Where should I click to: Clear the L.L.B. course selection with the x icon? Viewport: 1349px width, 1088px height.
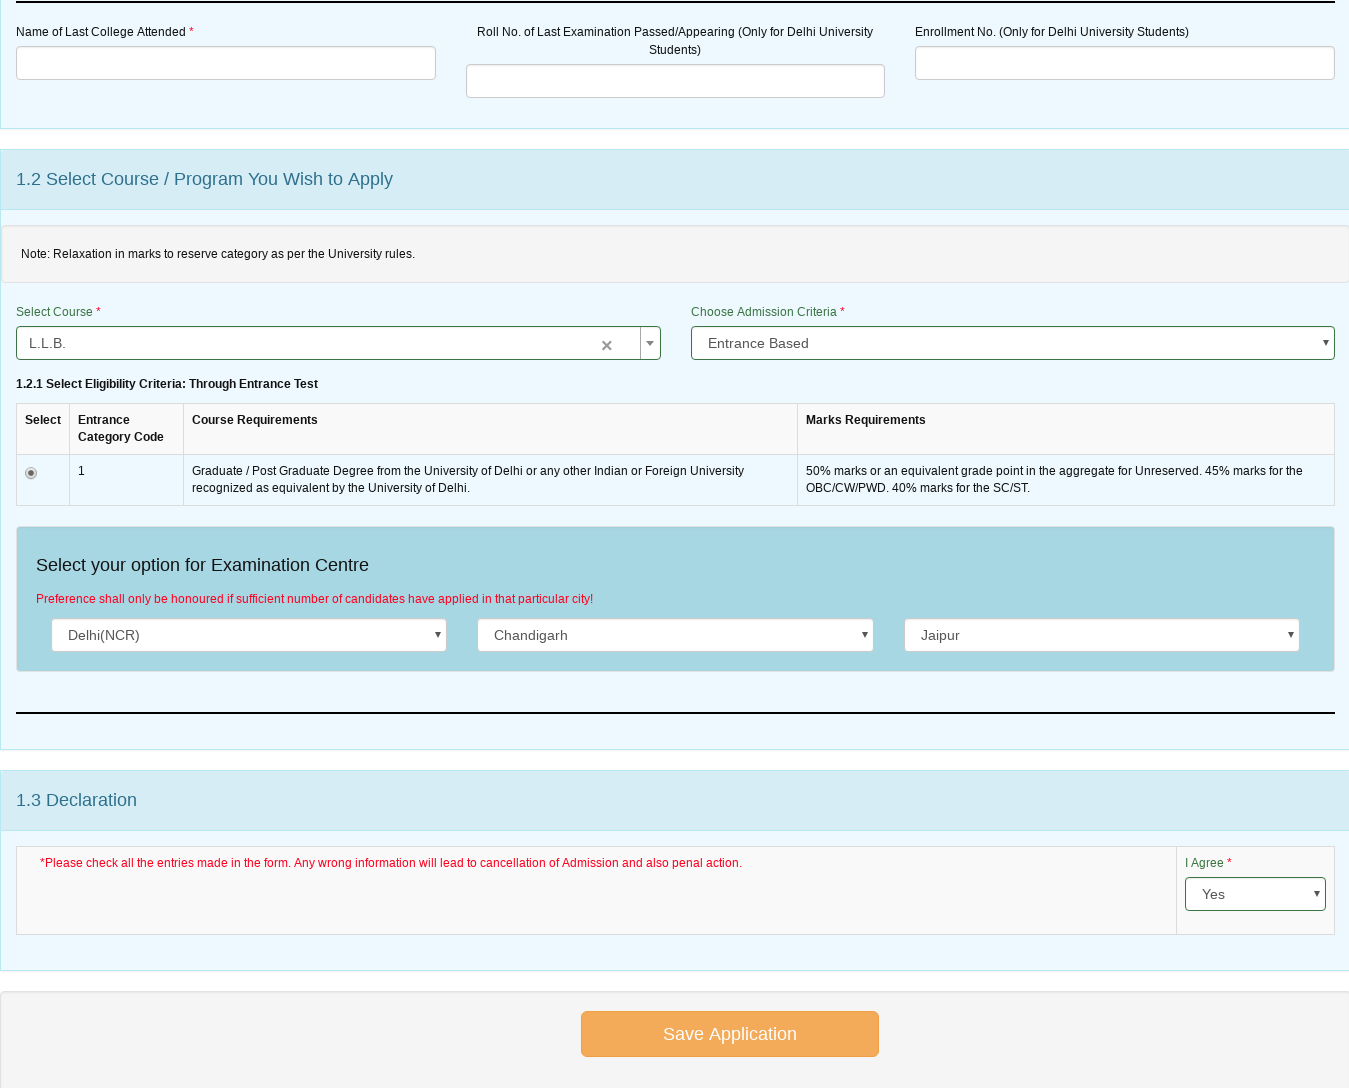click(606, 345)
